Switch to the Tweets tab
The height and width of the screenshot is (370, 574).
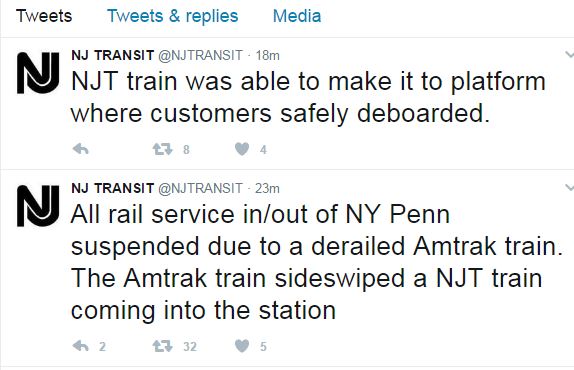pos(44,16)
